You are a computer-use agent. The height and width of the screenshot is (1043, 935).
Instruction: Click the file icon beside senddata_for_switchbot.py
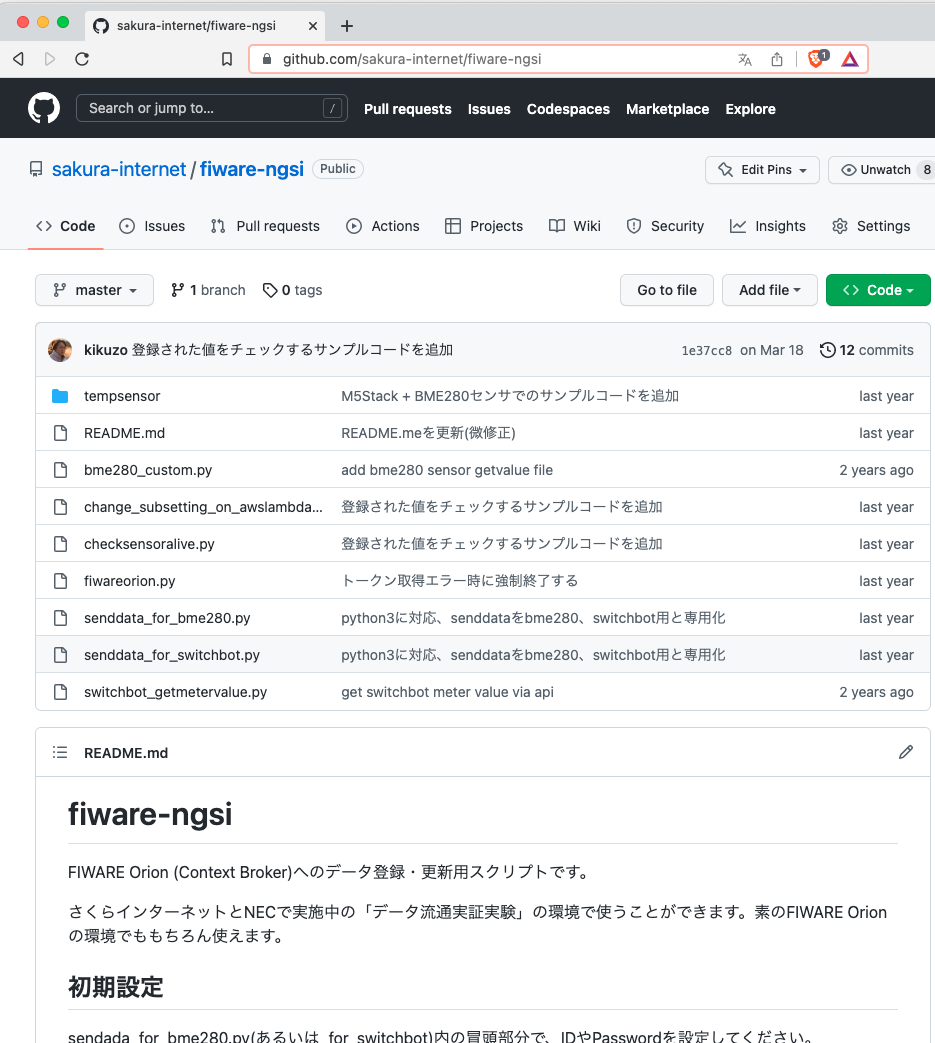[x=61, y=655]
